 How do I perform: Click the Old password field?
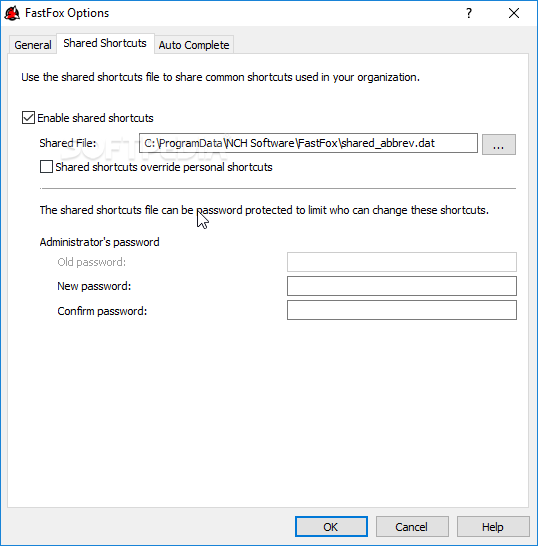[402, 262]
